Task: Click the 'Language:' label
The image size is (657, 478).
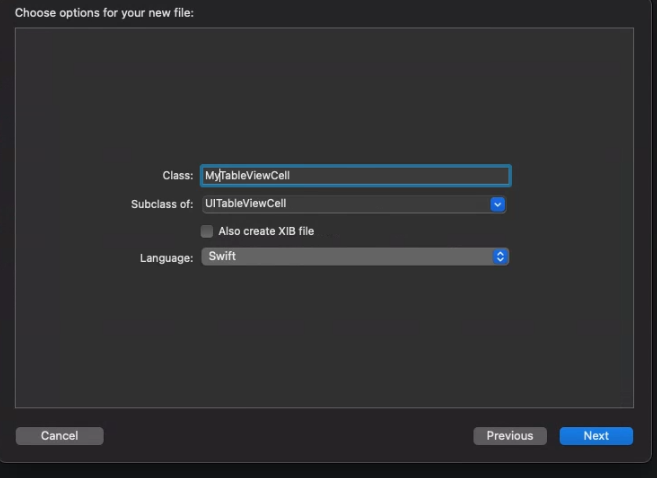Action: tap(166, 258)
